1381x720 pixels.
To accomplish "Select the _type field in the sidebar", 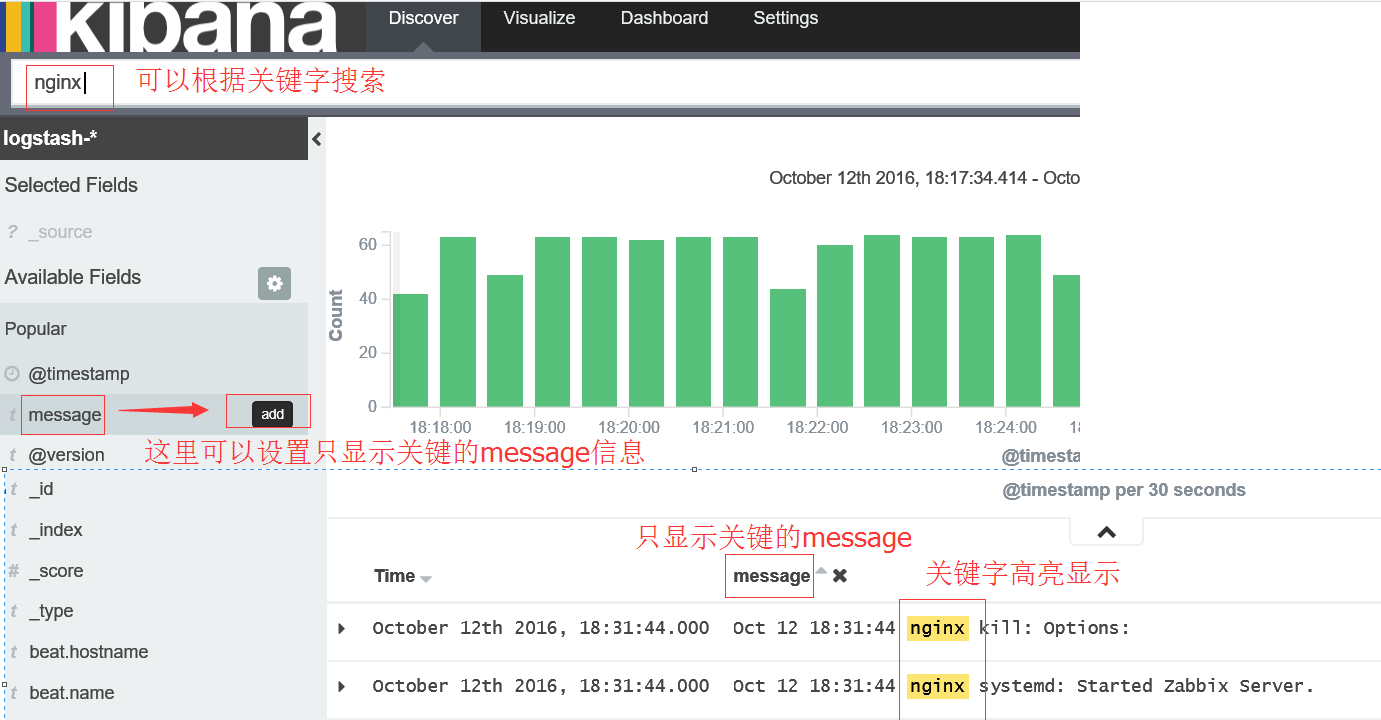I will (x=51, y=611).
